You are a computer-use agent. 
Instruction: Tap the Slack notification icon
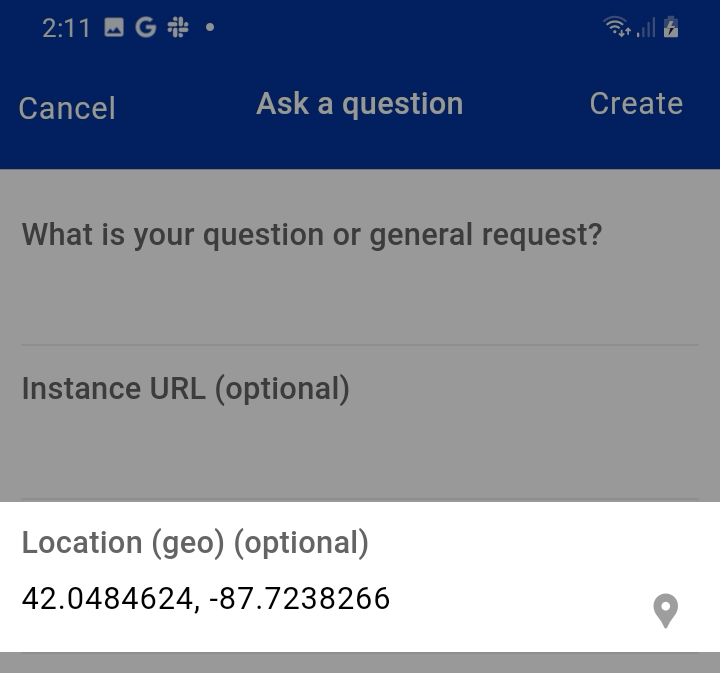[178, 28]
